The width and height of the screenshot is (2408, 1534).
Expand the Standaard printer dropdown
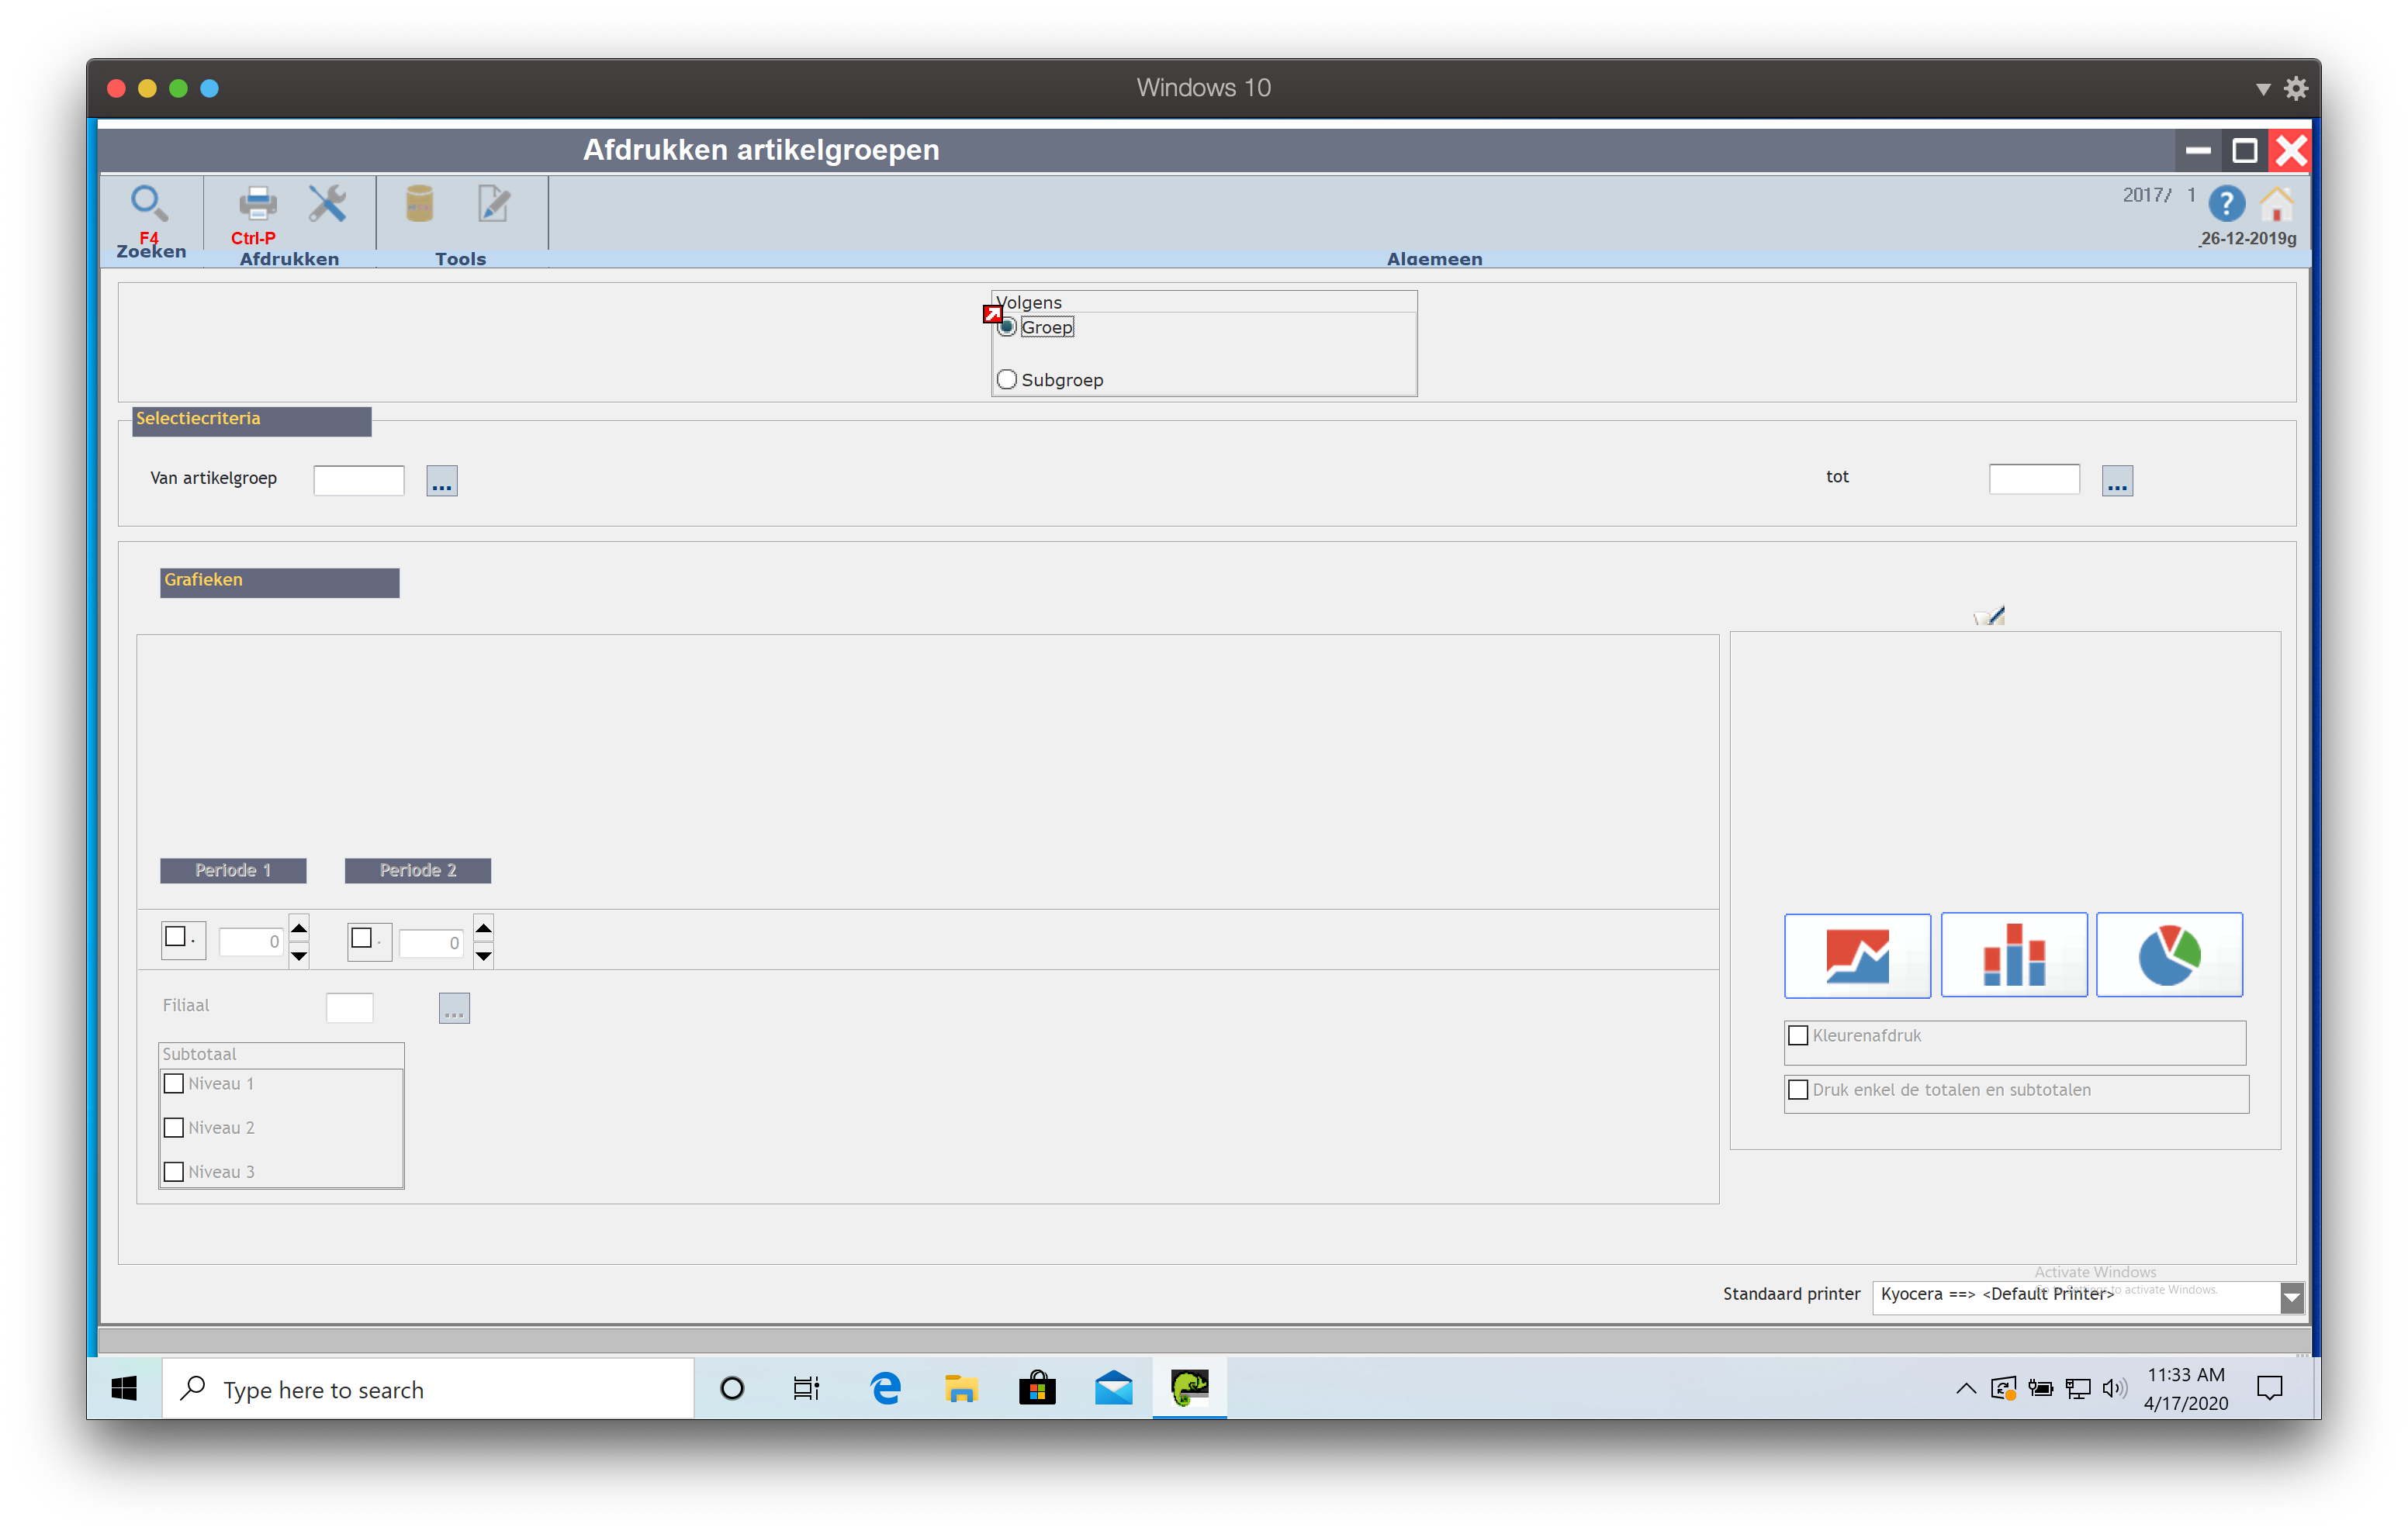pos(2291,1297)
